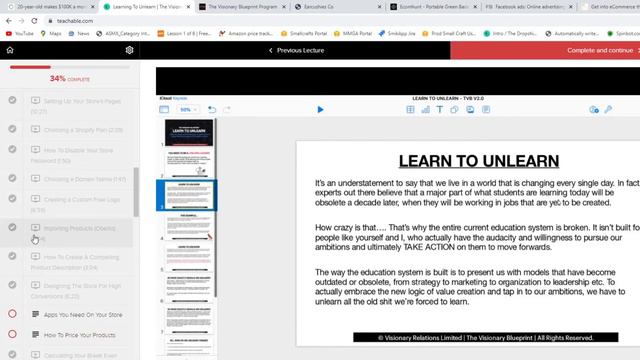The width and height of the screenshot is (640, 360).
Task: Click the browser back arrow
Action: 9,21
